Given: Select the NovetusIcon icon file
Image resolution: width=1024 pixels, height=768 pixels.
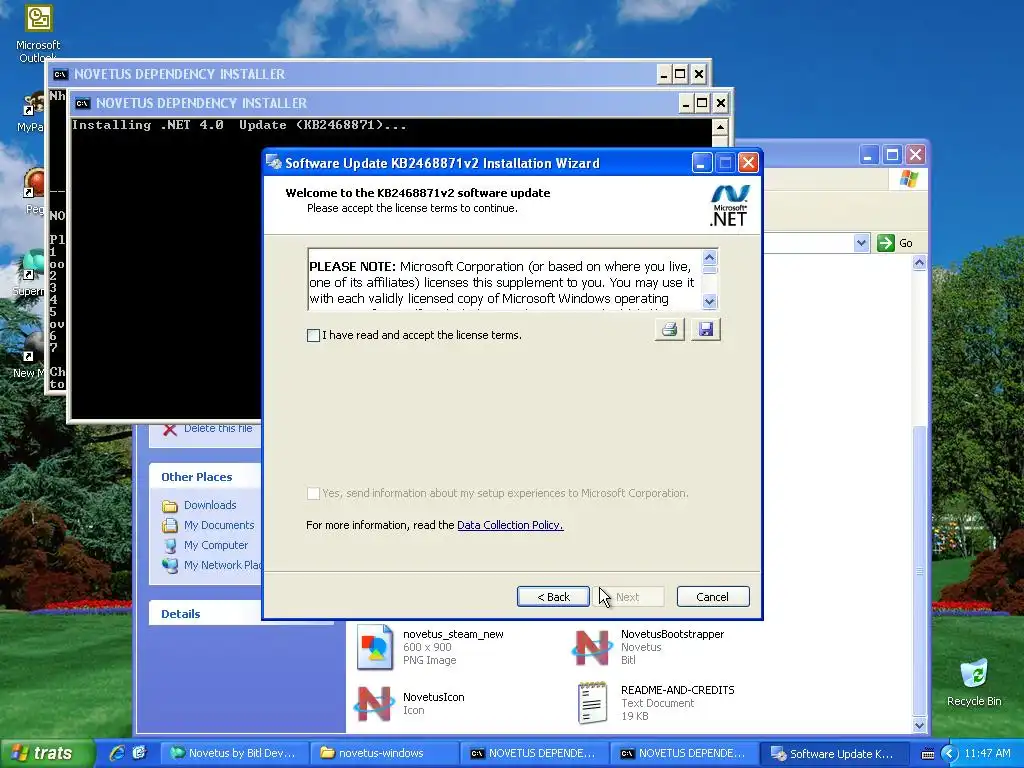Looking at the screenshot, I should [374, 704].
